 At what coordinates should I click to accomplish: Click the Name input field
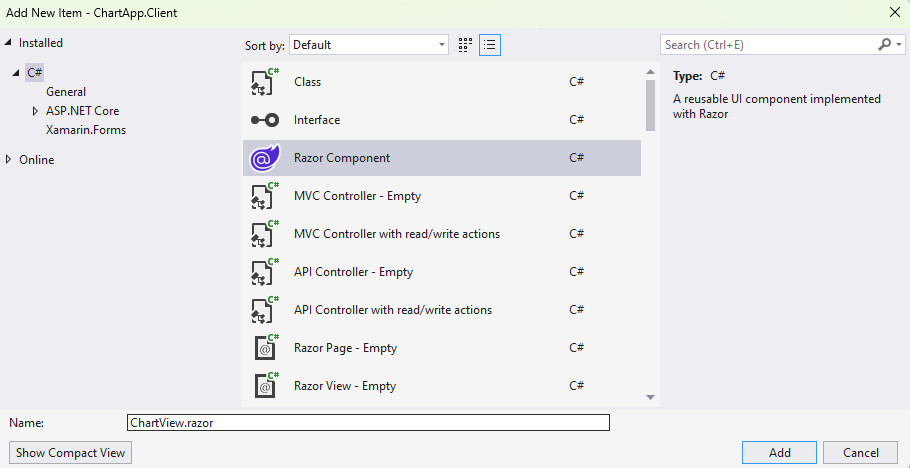pos(368,423)
